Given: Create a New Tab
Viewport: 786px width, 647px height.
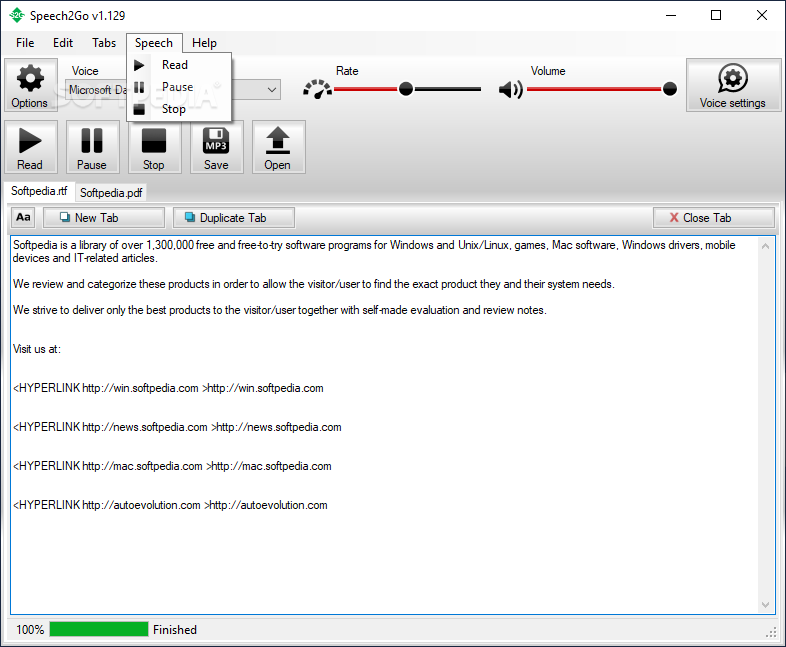Looking at the screenshot, I should [x=104, y=218].
